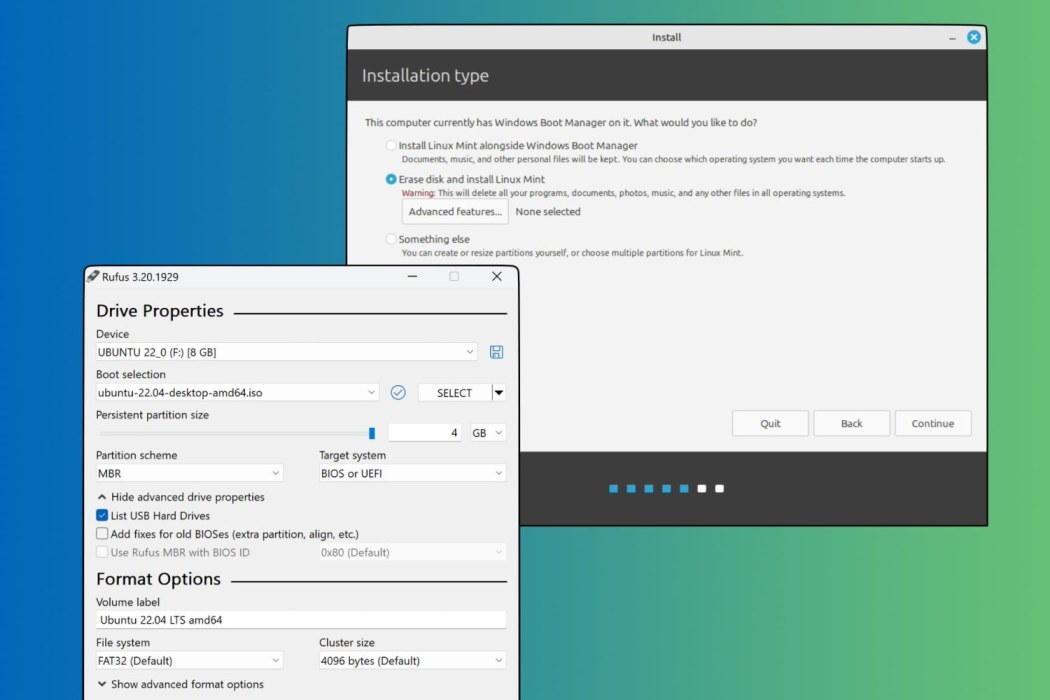Open the File system FAT32 dropdown
This screenshot has height=700, width=1050.
(189, 660)
